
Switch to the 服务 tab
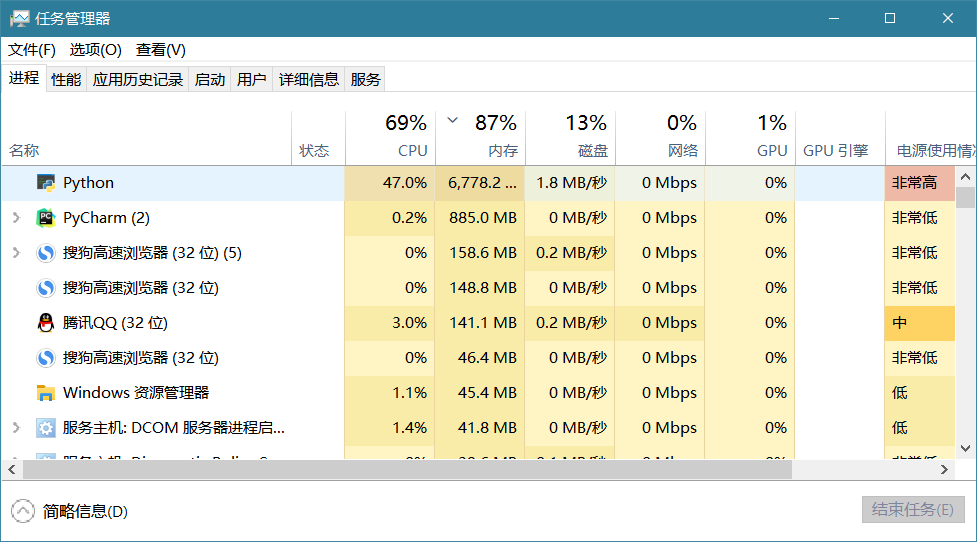point(365,80)
